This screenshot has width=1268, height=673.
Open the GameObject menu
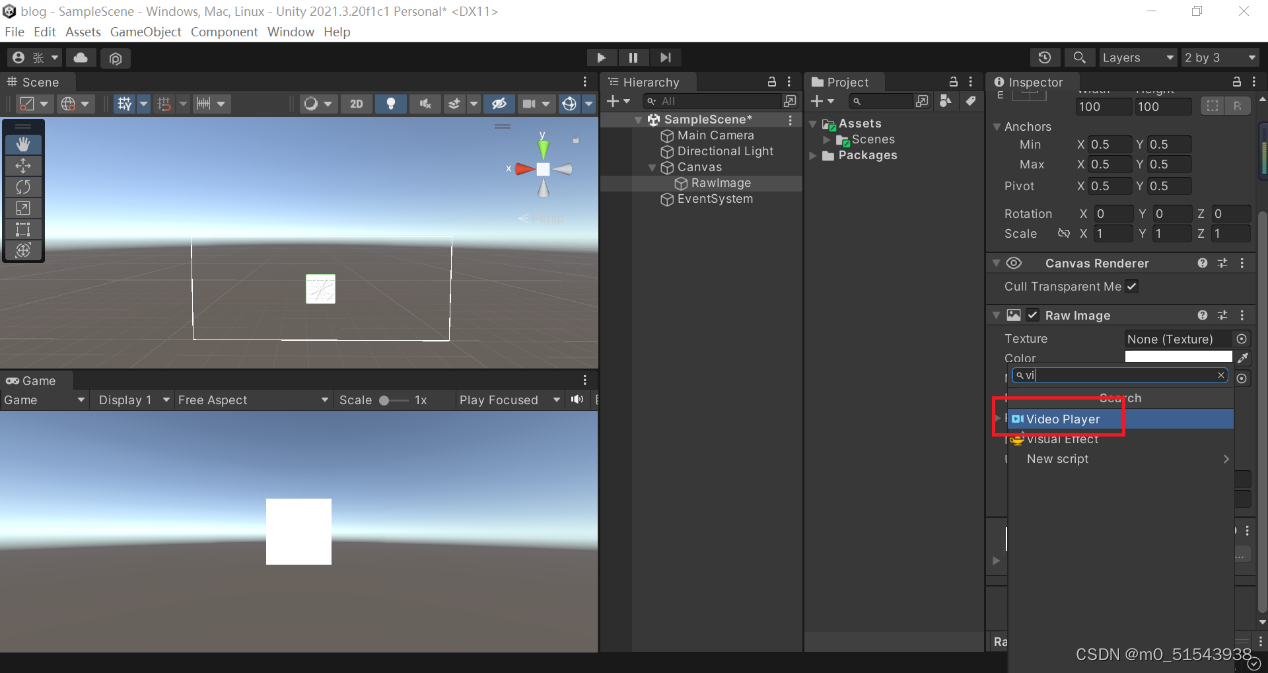coord(145,31)
